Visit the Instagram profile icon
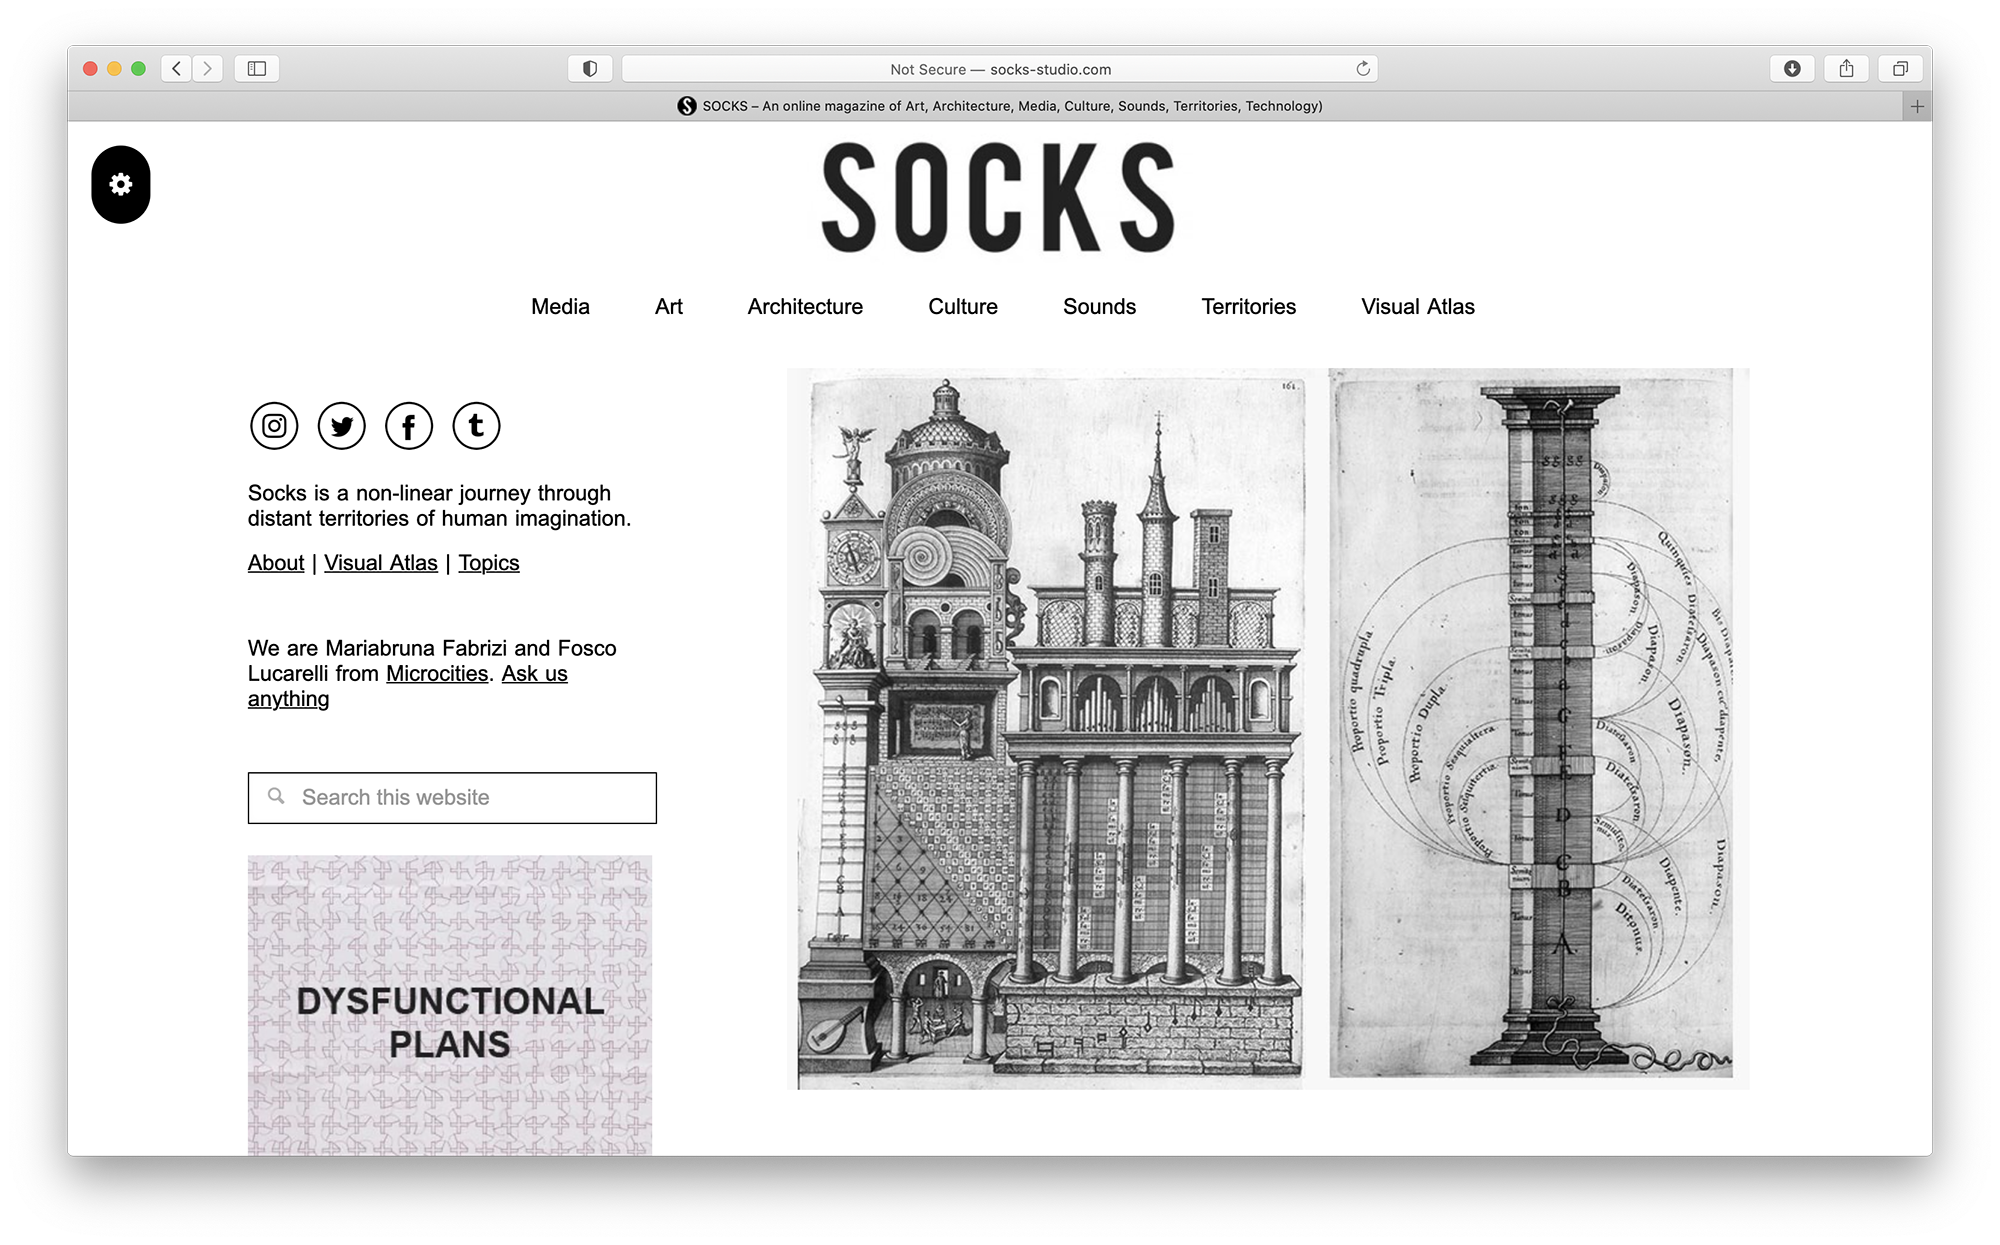This screenshot has height=1245, width=2000. coord(274,426)
